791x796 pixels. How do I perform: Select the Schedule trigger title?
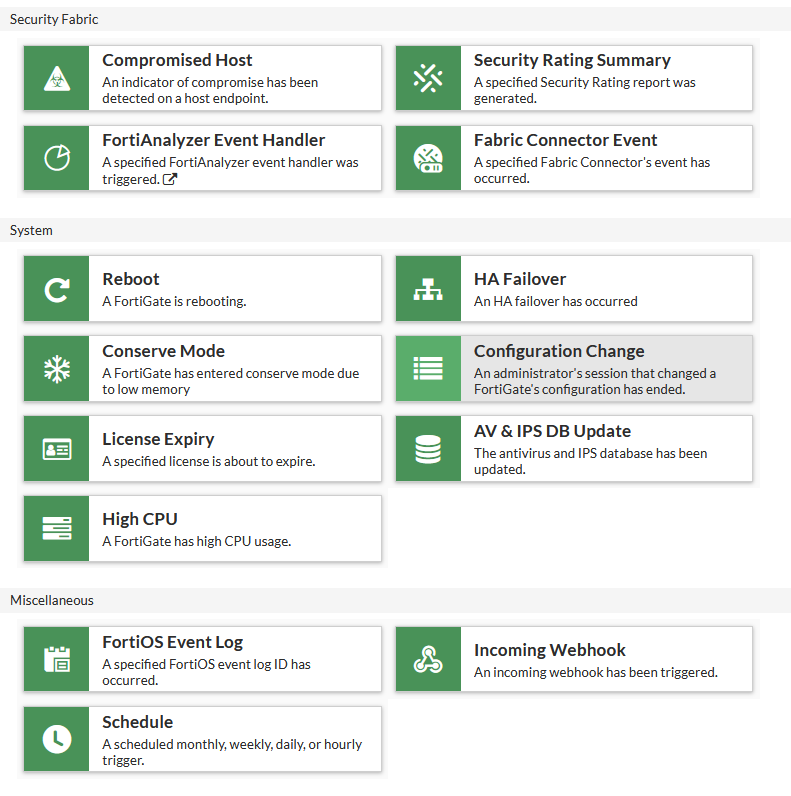click(138, 722)
